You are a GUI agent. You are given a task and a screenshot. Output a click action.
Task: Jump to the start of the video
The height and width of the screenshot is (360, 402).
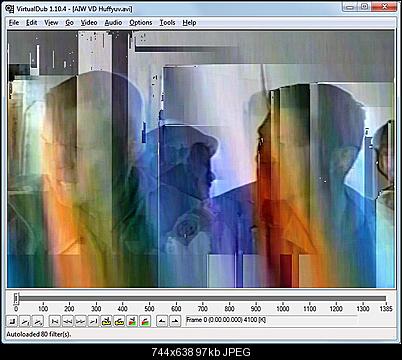pyautogui.click(x=55, y=321)
